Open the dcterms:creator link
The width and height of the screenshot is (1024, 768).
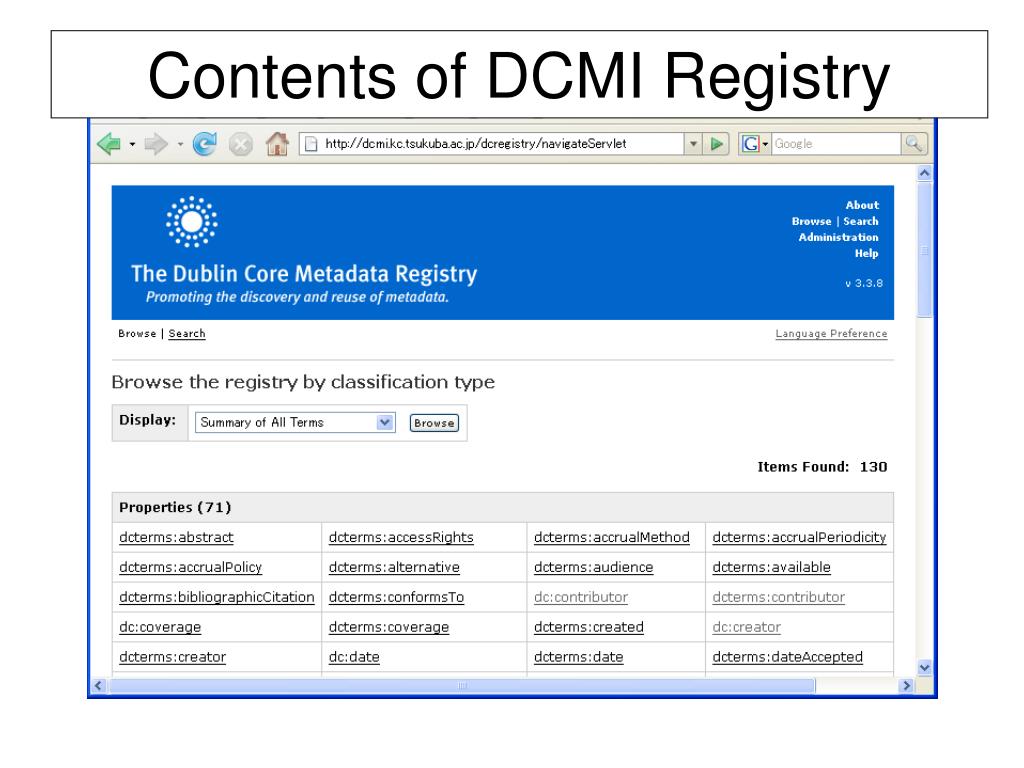pyautogui.click(x=172, y=658)
